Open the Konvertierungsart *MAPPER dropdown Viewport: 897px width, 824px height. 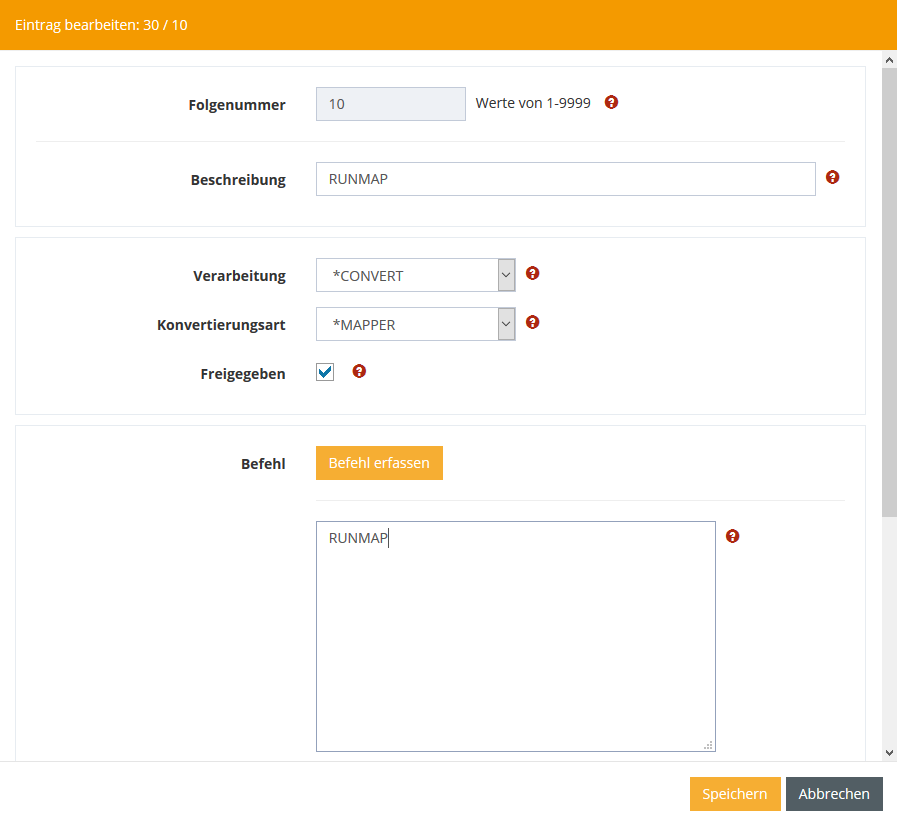pyautogui.click(x=416, y=324)
